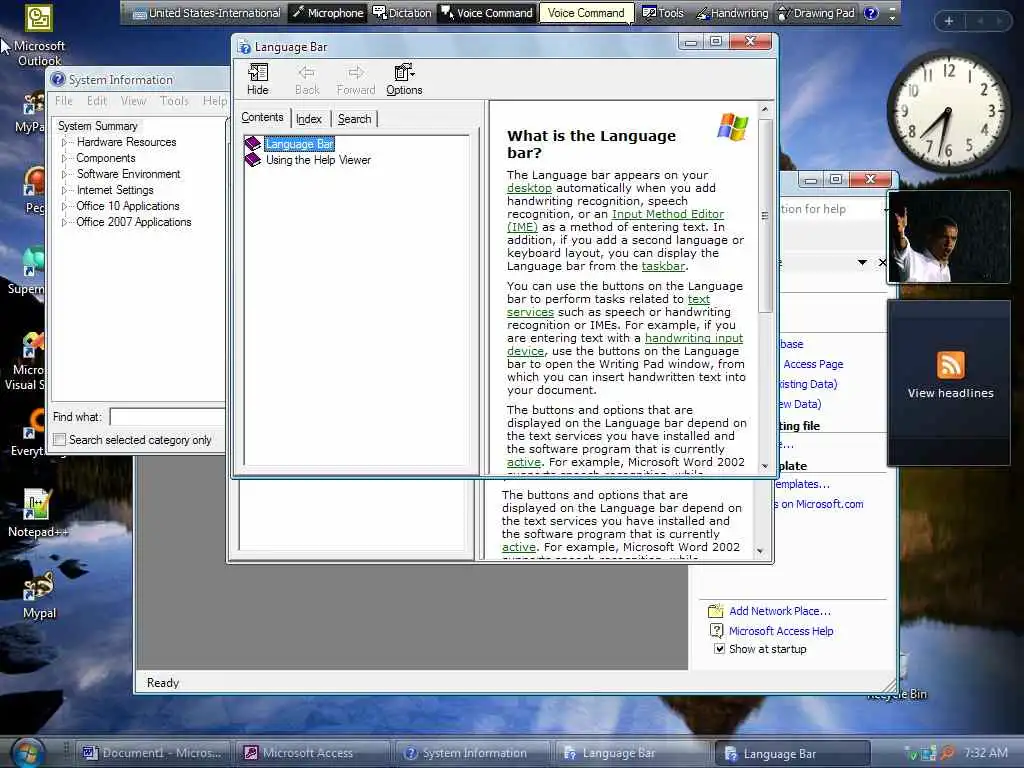Select the Using the Help Viewer book icon
The height and width of the screenshot is (768, 1024).
click(x=253, y=160)
